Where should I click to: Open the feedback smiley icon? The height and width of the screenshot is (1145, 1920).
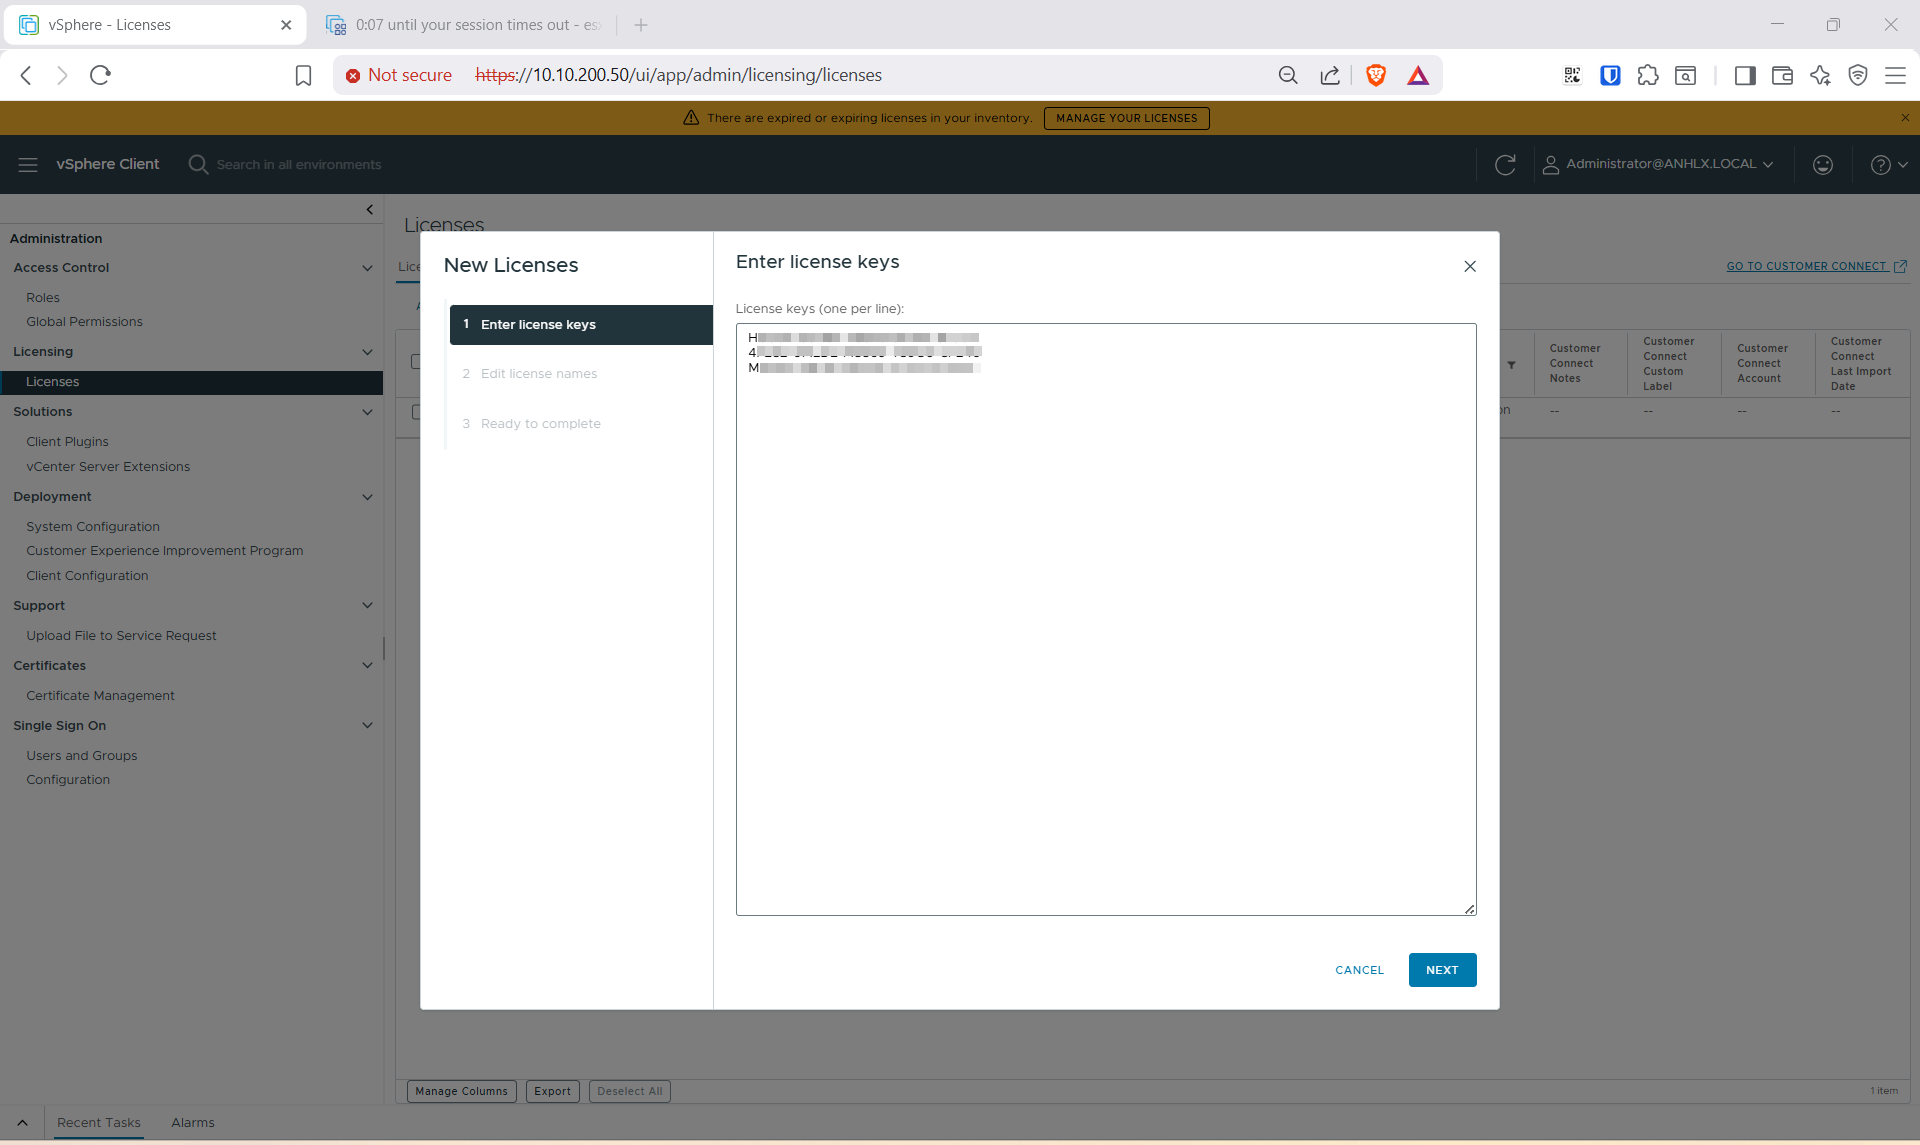1823,164
